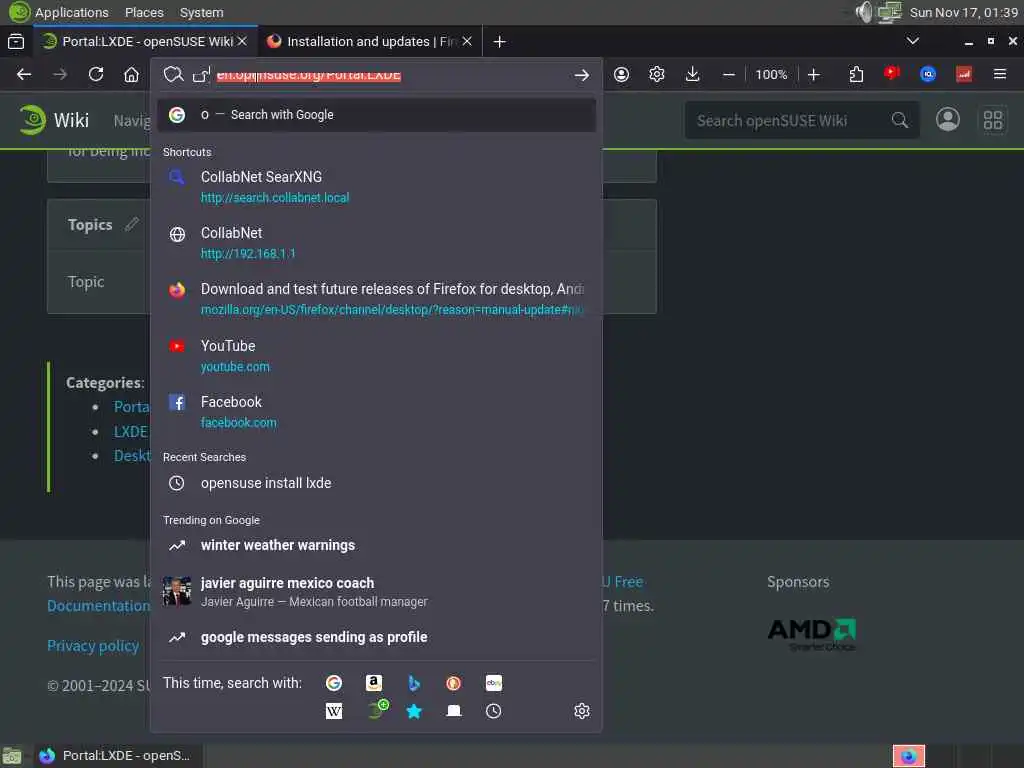The image size is (1024, 768).
Task: Expand the list all tabs chevron
Action: (x=912, y=41)
